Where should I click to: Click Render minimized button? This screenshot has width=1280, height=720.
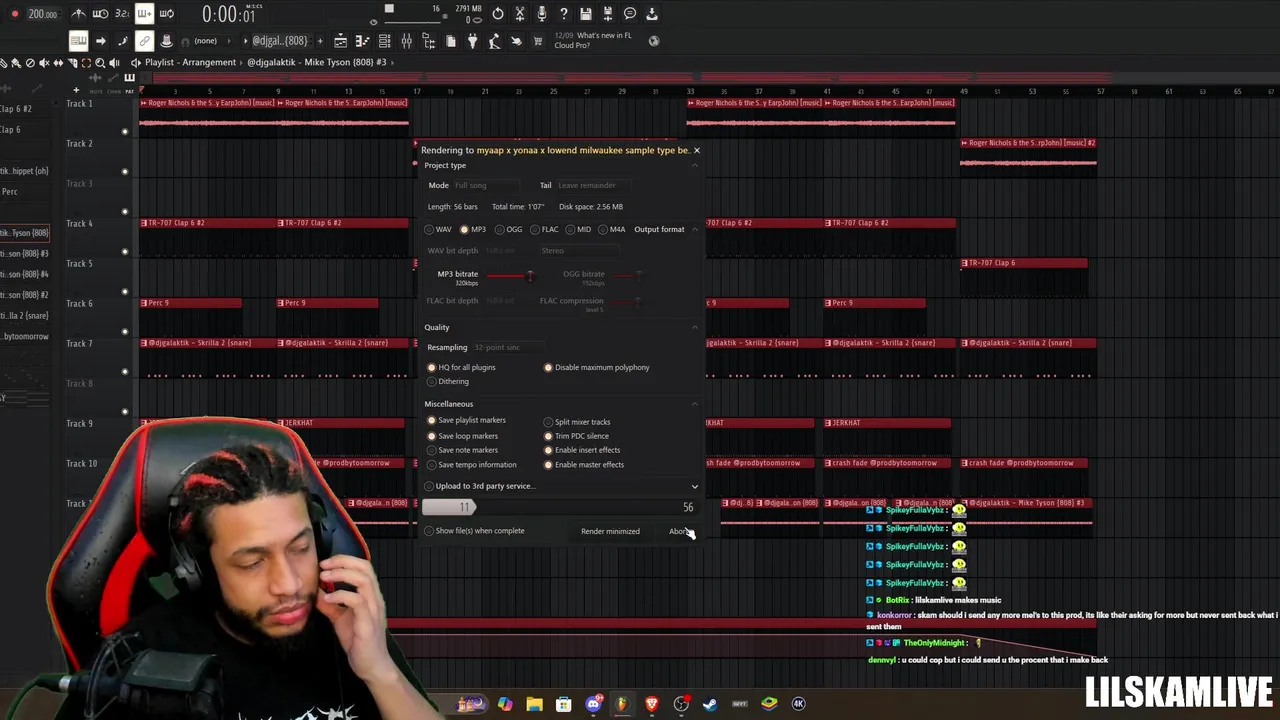coord(610,531)
